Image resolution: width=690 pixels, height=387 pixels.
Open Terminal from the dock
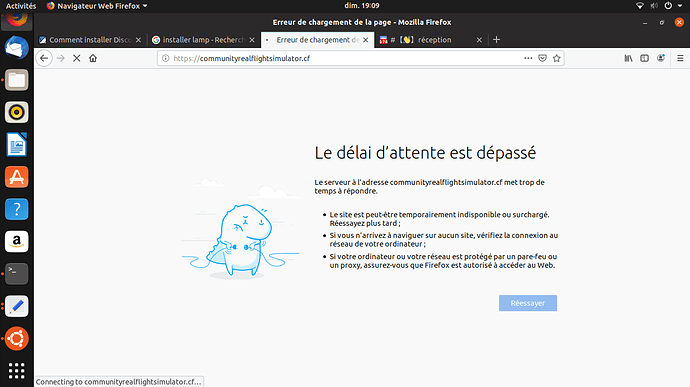pos(17,273)
